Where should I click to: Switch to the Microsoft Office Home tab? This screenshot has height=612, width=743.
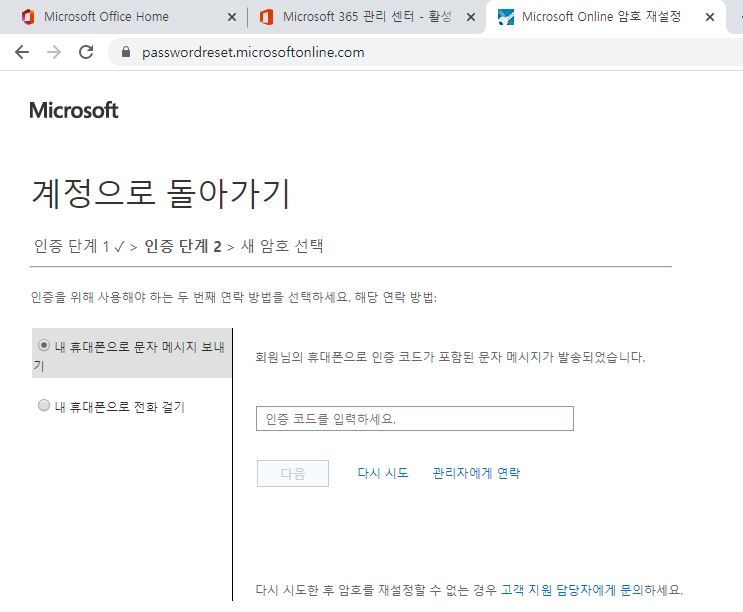106,17
